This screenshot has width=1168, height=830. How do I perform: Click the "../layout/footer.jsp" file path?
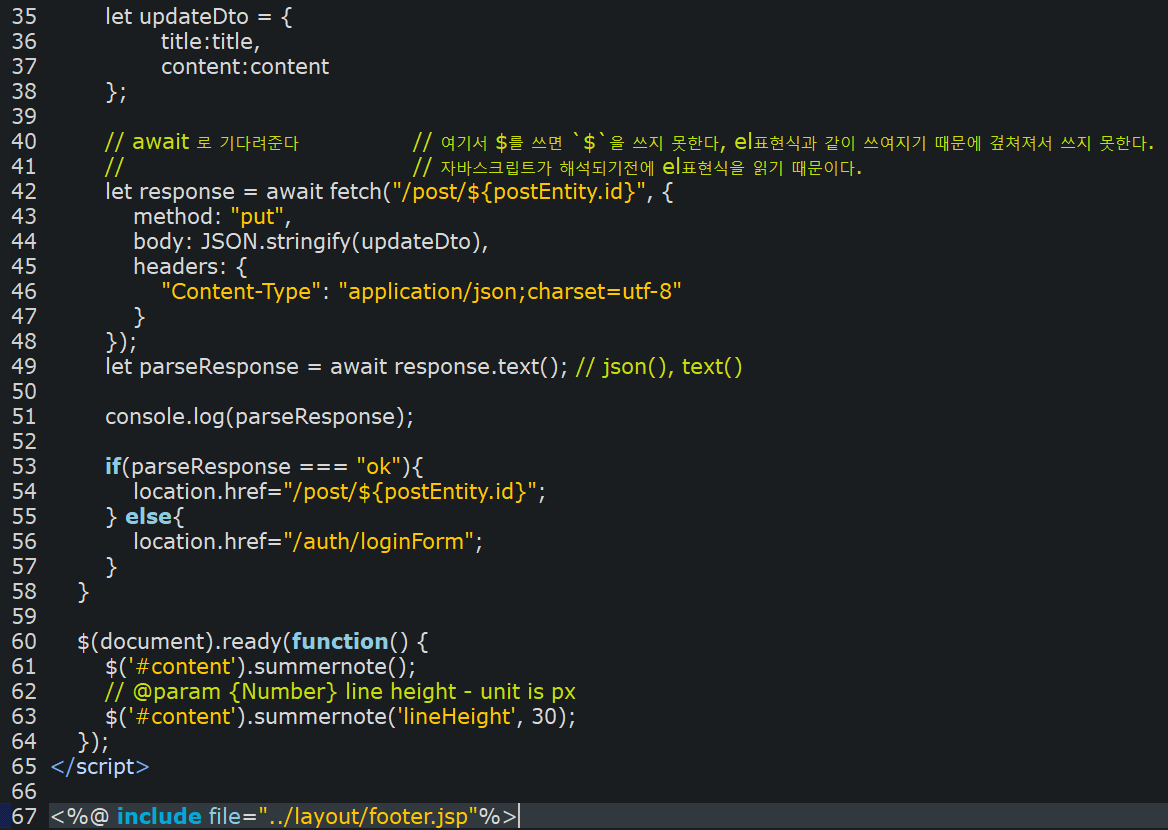[368, 817]
